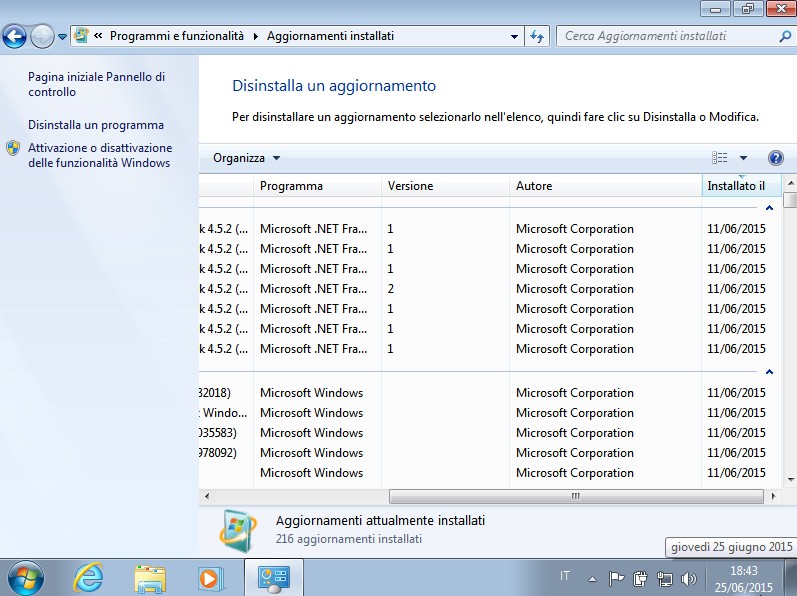Open Pagina iniziale Pannello di controllo link
This screenshot has width=797, height=596.
coord(97,84)
